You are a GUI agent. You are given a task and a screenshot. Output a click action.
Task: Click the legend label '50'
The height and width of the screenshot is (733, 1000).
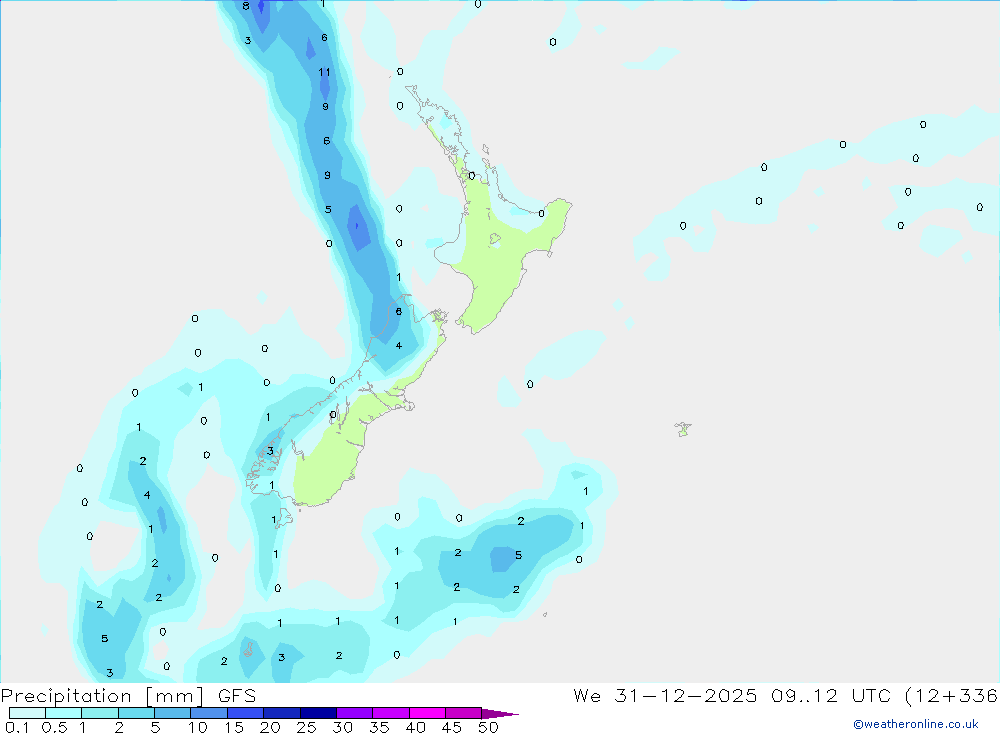click(488, 727)
